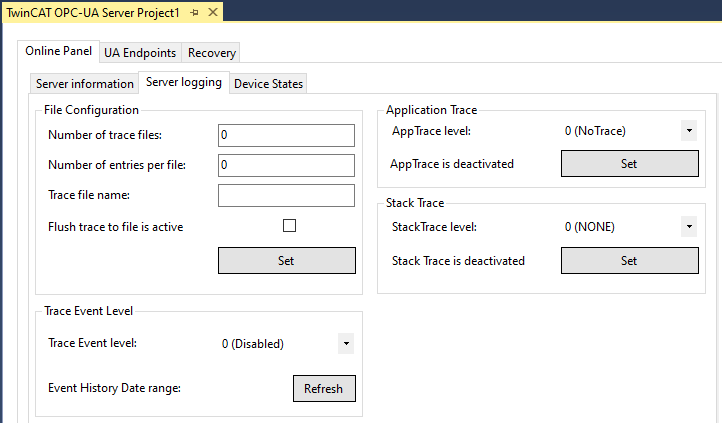The height and width of the screenshot is (423, 722).
Task: Click the 'Stack Trace' group title
Action: point(415,203)
